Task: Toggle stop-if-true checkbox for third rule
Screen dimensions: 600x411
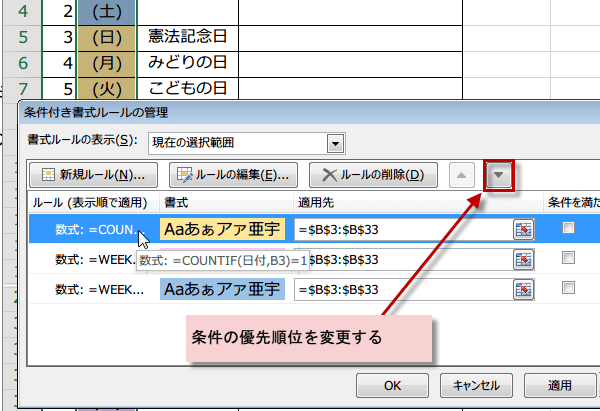Action: pyautogui.click(x=568, y=287)
